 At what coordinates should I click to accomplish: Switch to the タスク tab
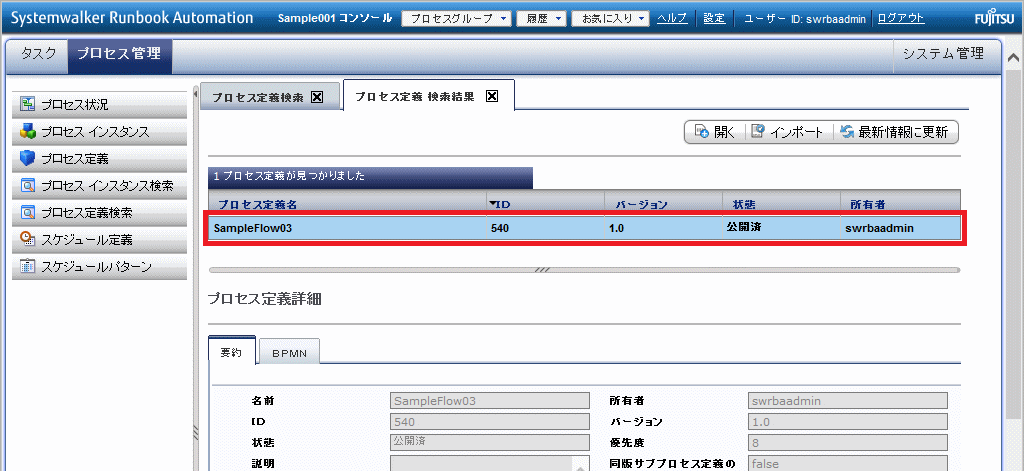click(39, 54)
